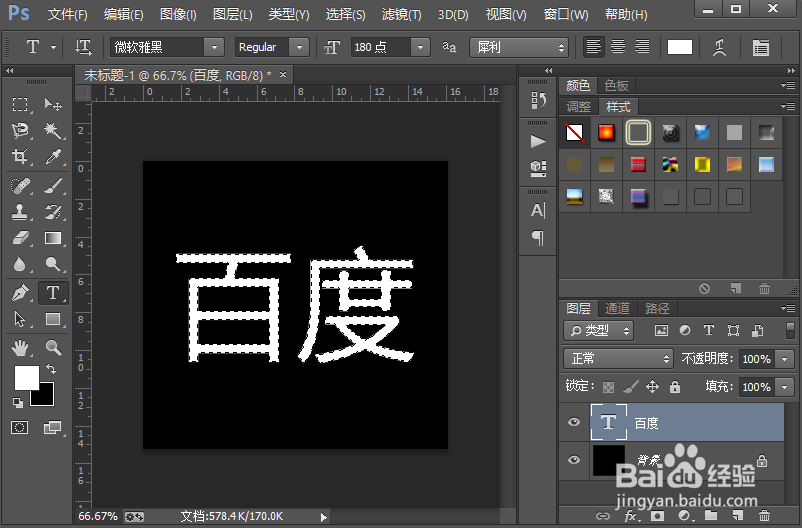The image size is (802, 528).
Task: Clear style button in styles panel
Action: 705,289
